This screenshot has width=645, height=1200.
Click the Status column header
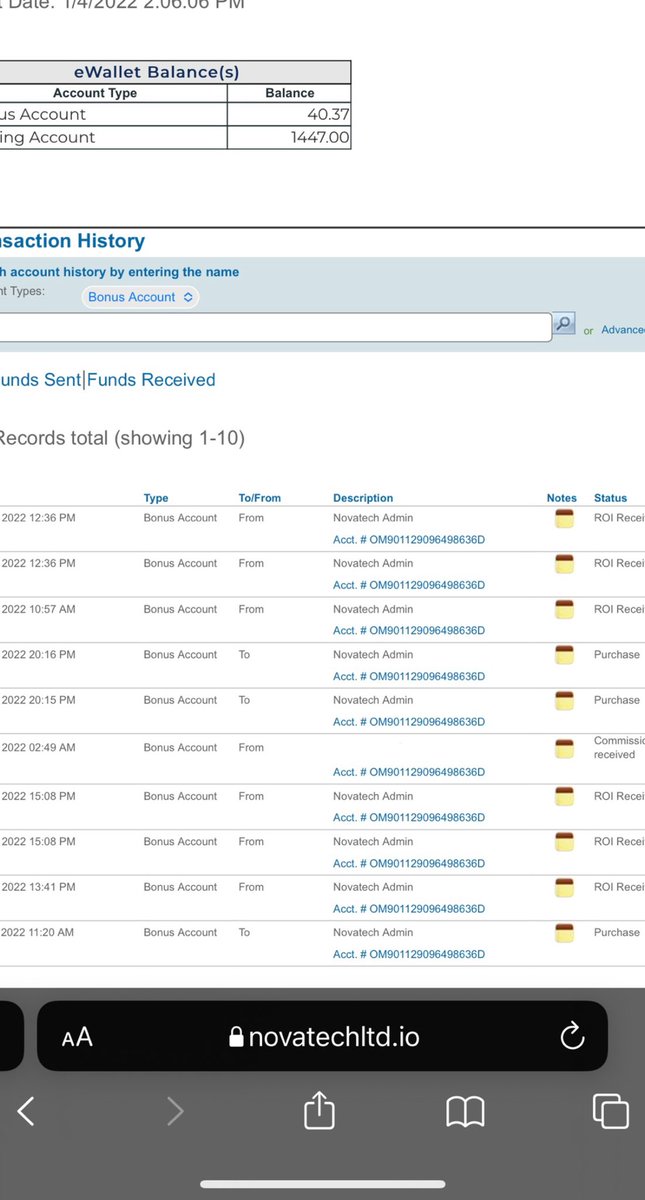point(611,498)
